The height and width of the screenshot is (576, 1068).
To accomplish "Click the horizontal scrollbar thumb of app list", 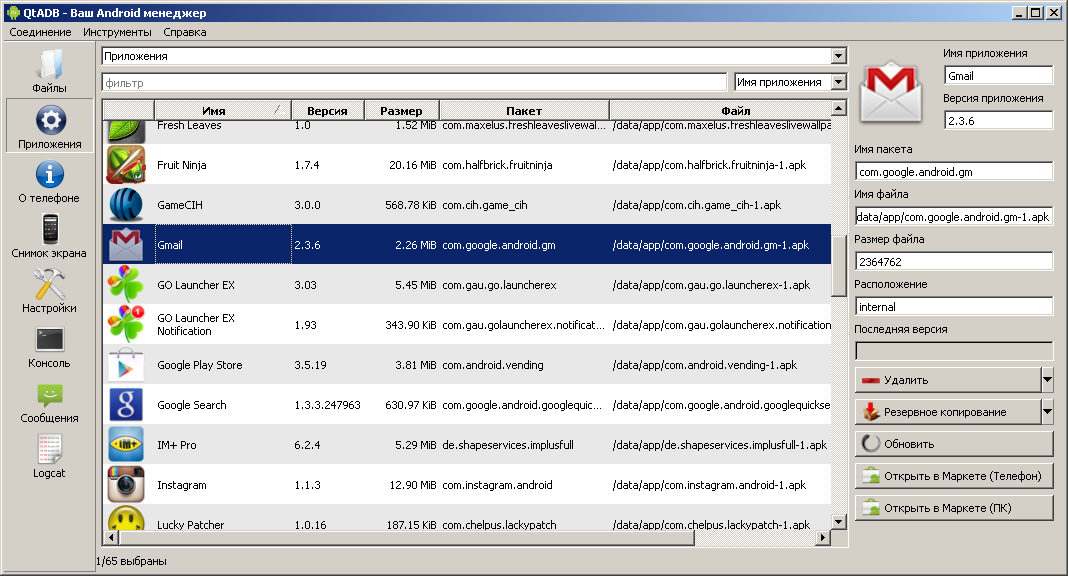I will click(x=407, y=538).
